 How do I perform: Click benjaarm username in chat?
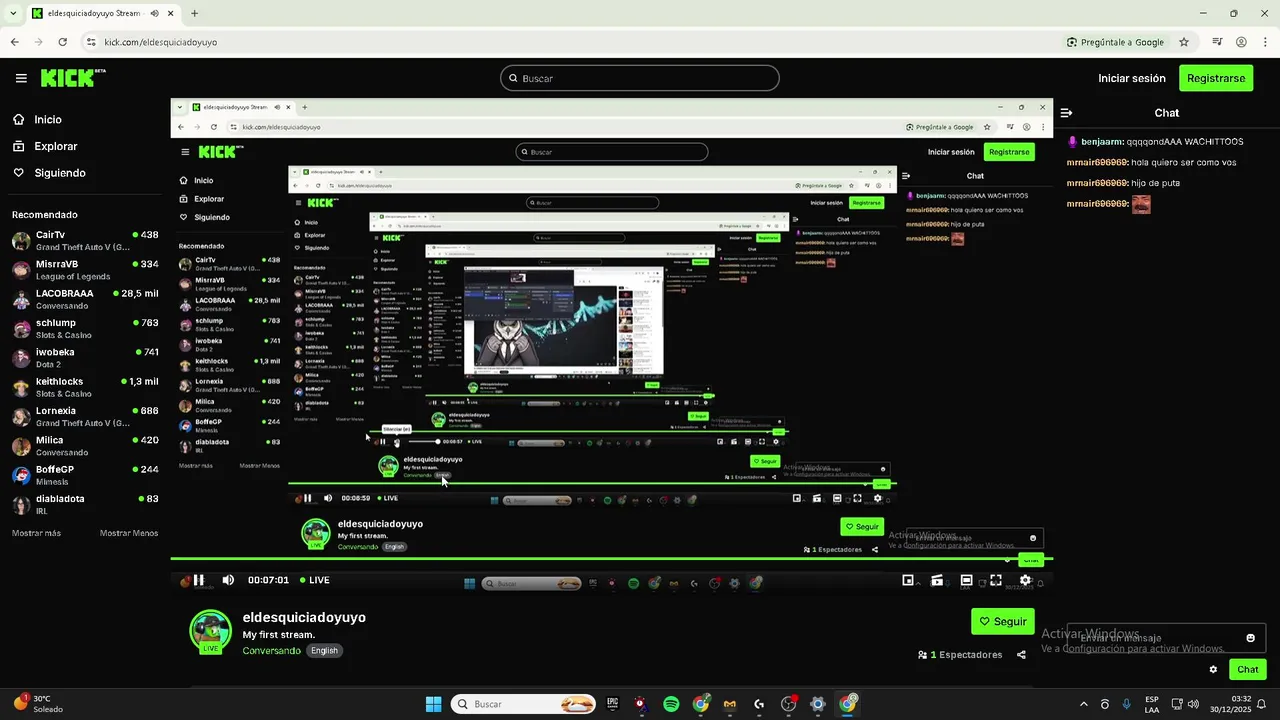click(x=1101, y=142)
